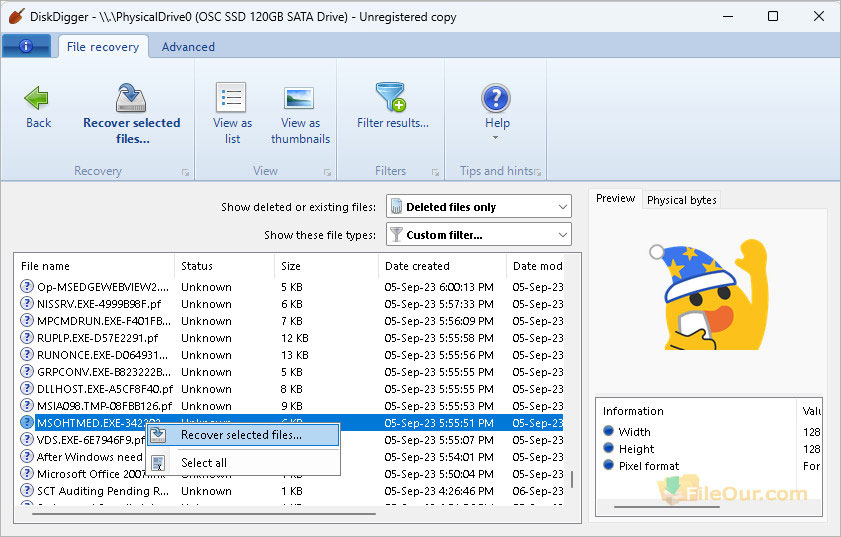Choose Recover selected files in context menu
Viewport: 841px width, 537px height.
243,435
